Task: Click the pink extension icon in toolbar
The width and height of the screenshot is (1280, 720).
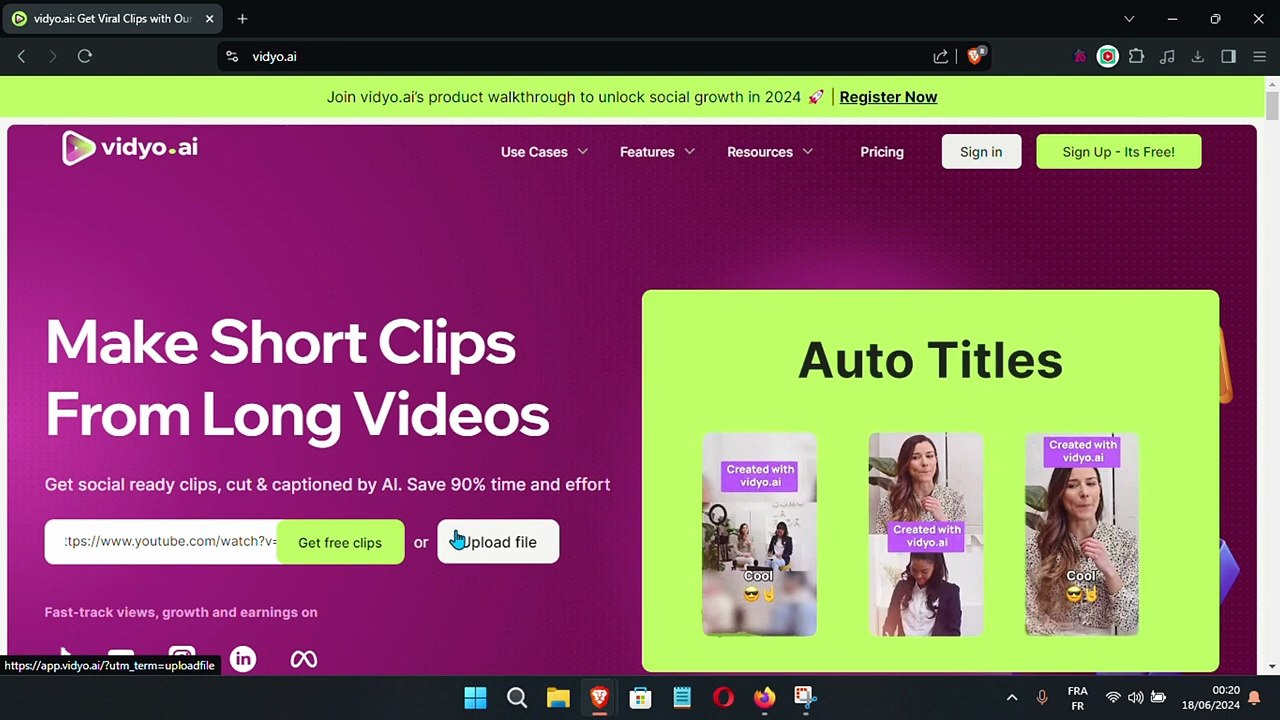Action: (1079, 57)
